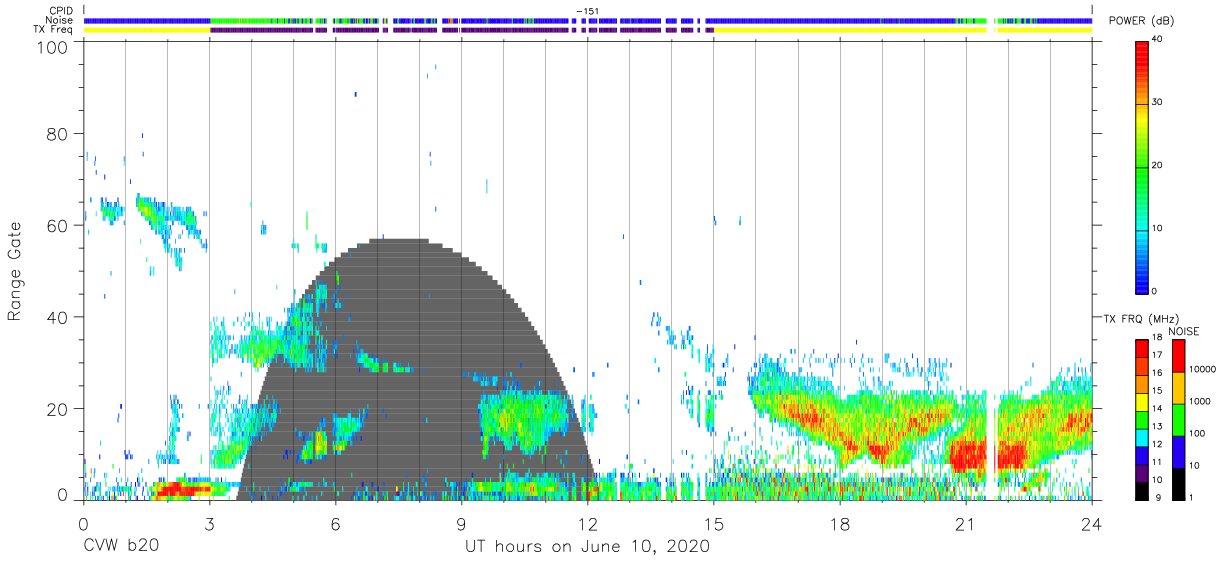Image resolution: width=1228 pixels, height=567 pixels.
Task: Click the noise color strip at top
Action: tap(588, 20)
